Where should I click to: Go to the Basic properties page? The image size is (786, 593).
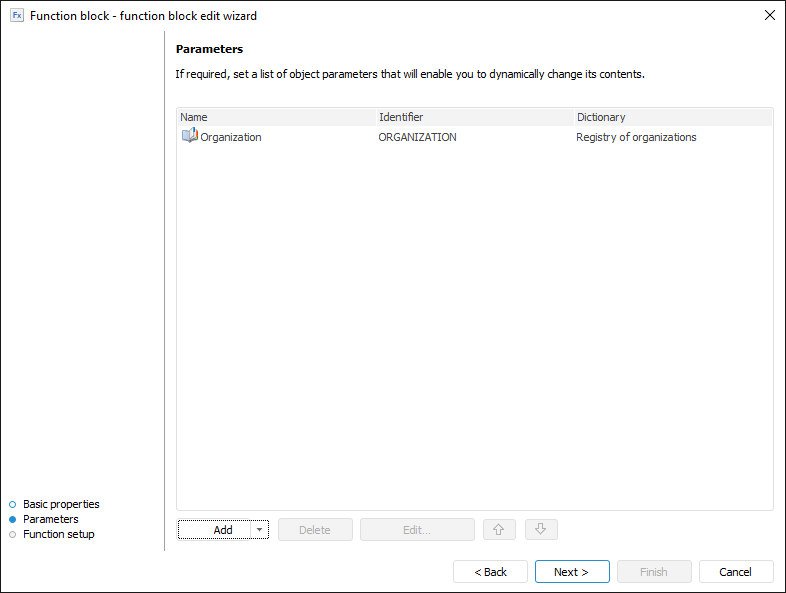click(61, 504)
